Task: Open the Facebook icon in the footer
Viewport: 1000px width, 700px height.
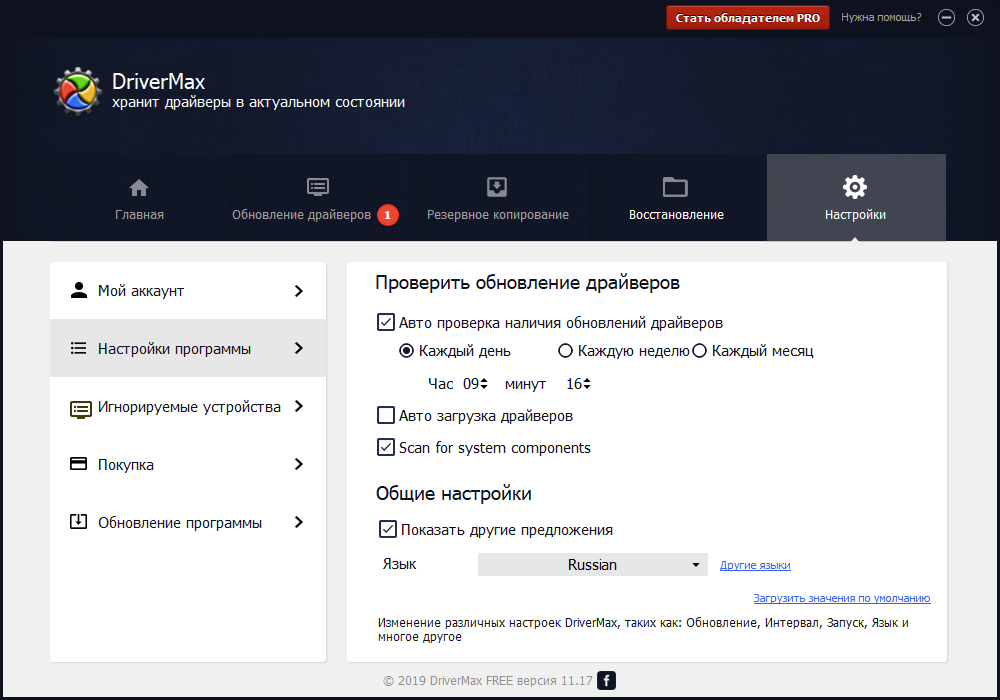Action: tap(607, 680)
